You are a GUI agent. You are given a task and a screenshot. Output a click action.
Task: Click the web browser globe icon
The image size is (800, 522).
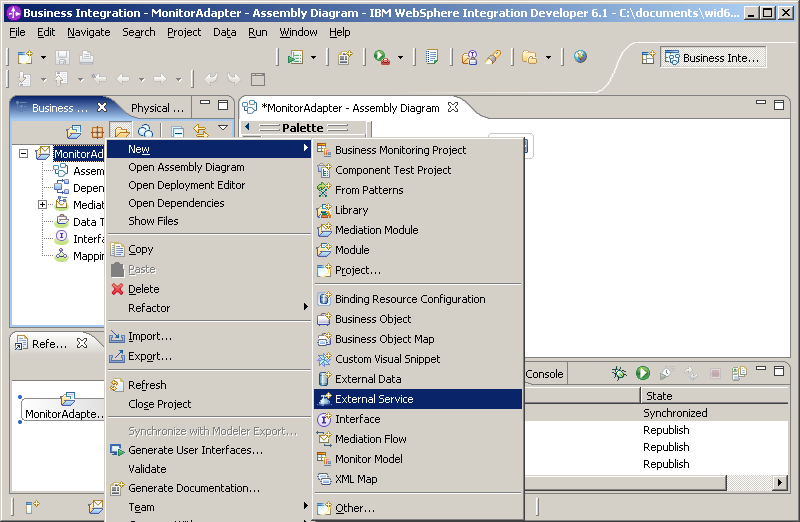point(580,56)
